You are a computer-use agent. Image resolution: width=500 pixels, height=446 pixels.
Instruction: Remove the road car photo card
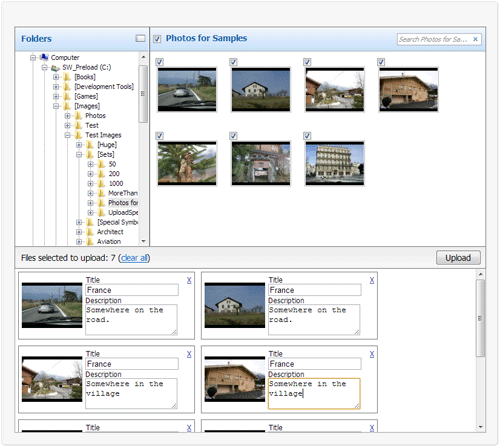(189, 280)
